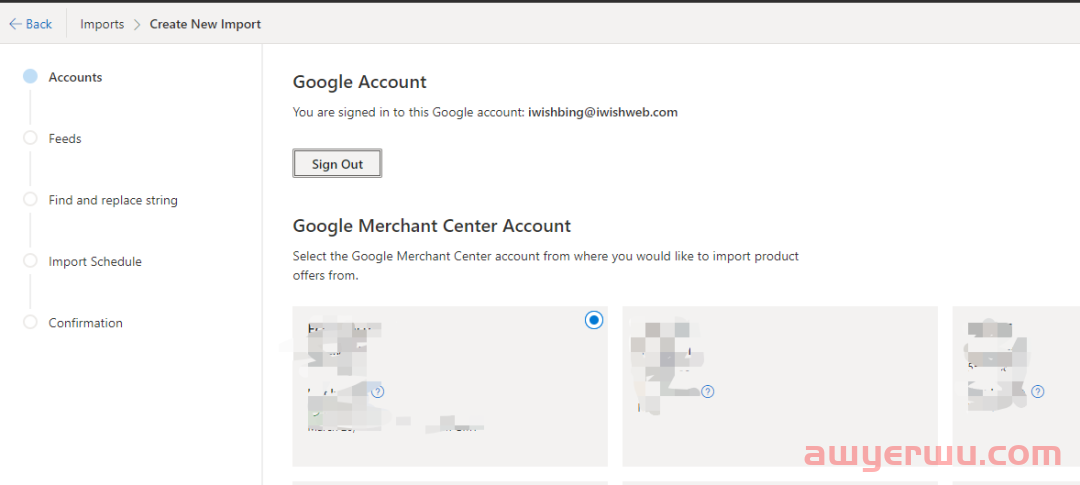The height and width of the screenshot is (485, 1080).
Task: Select the Google Merchant Center Account heading
Action: (x=432, y=225)
